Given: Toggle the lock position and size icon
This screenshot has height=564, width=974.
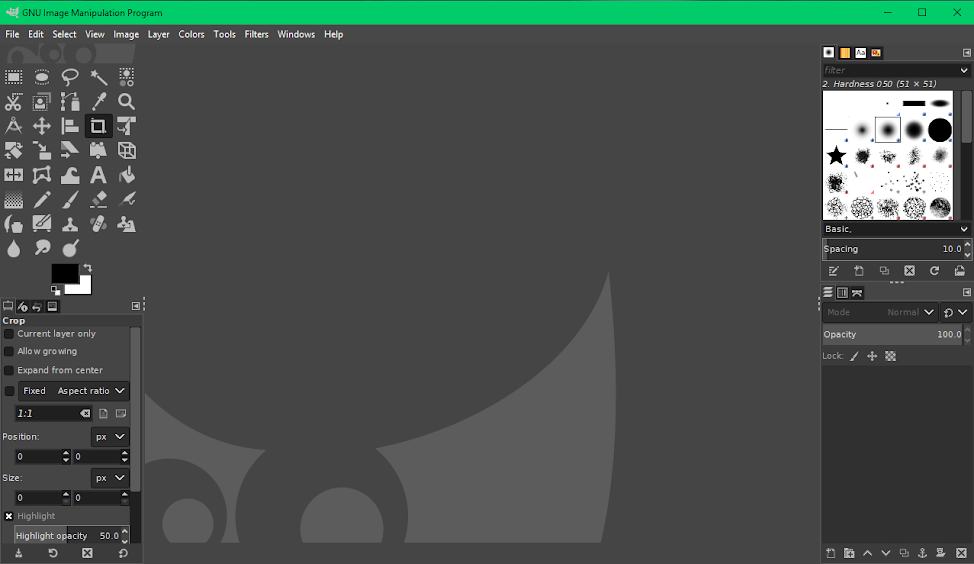Looking at the screenshot, I should [872, 356].
